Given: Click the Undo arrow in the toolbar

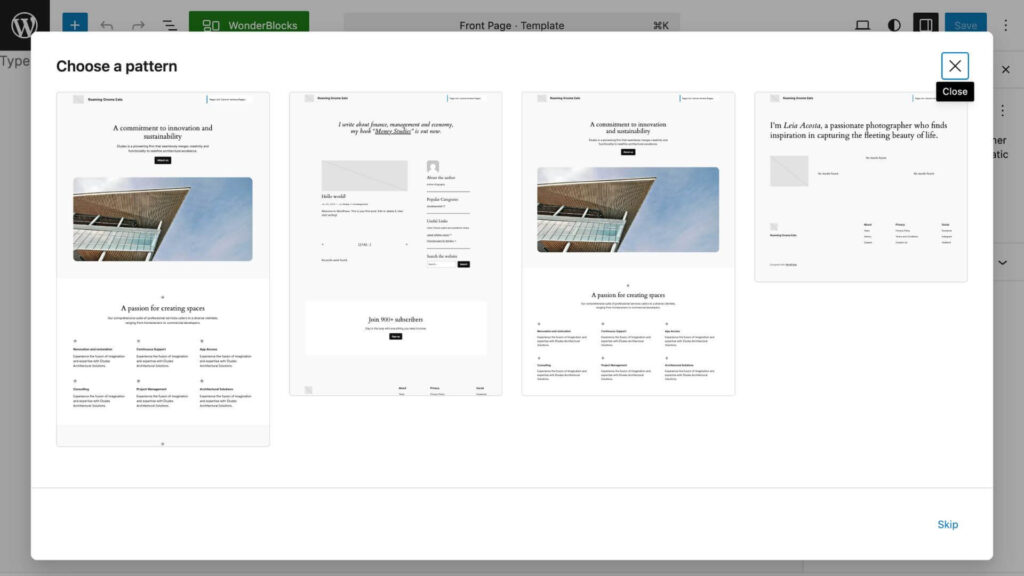Looking at the screenshot, I should 107,25.
